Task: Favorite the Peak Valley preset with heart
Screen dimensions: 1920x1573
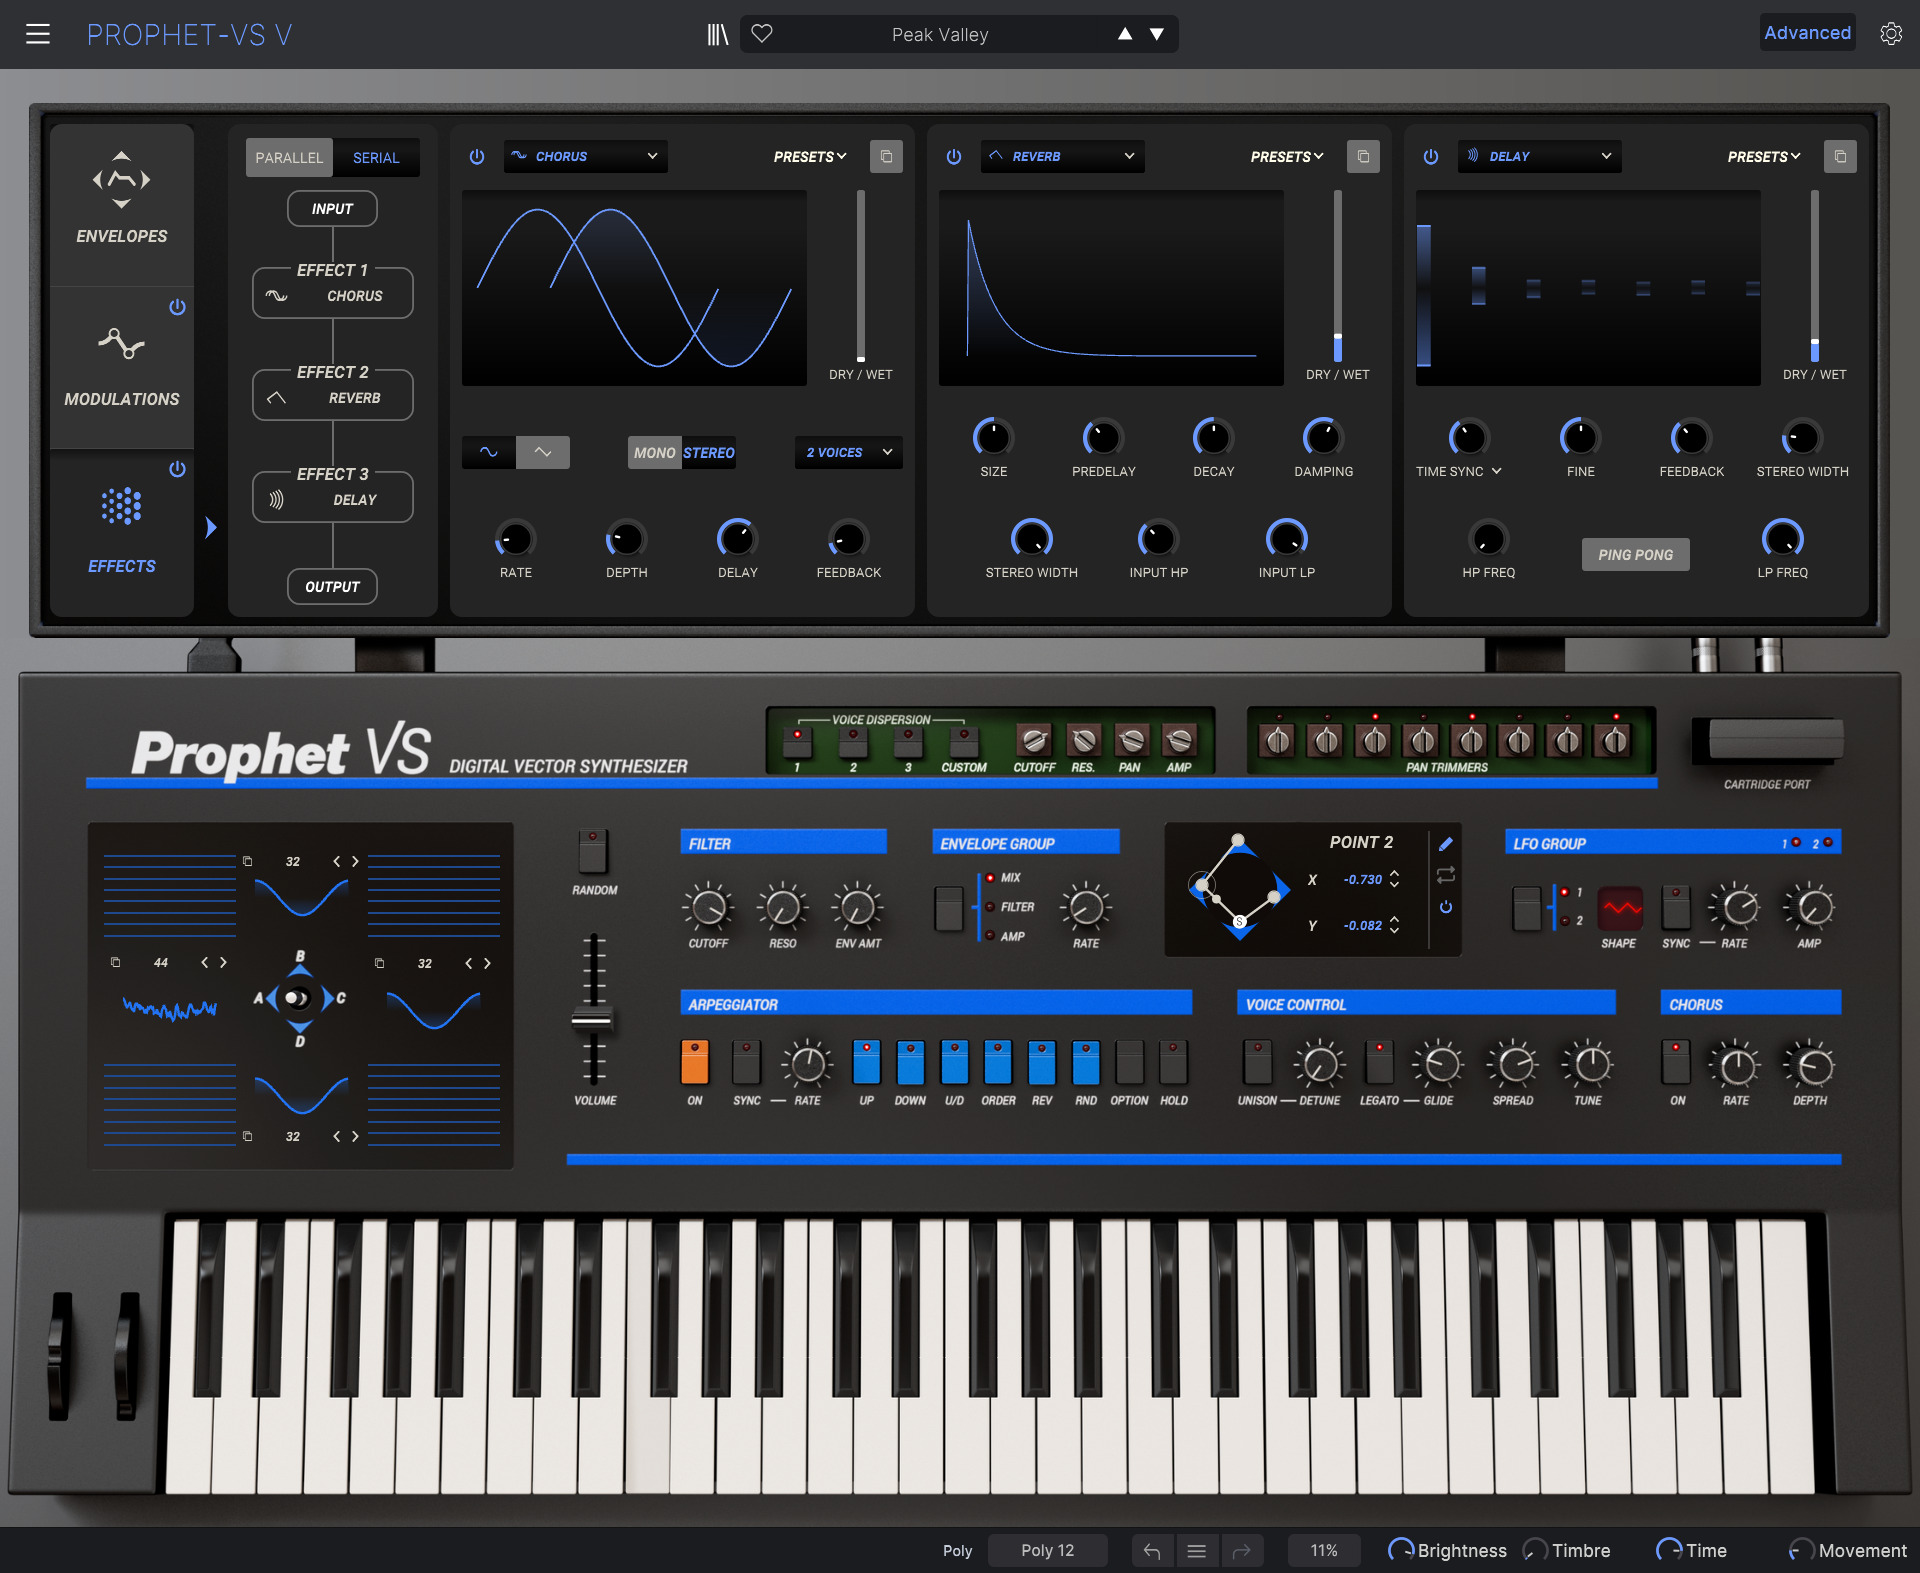Action: click(762, 34)
